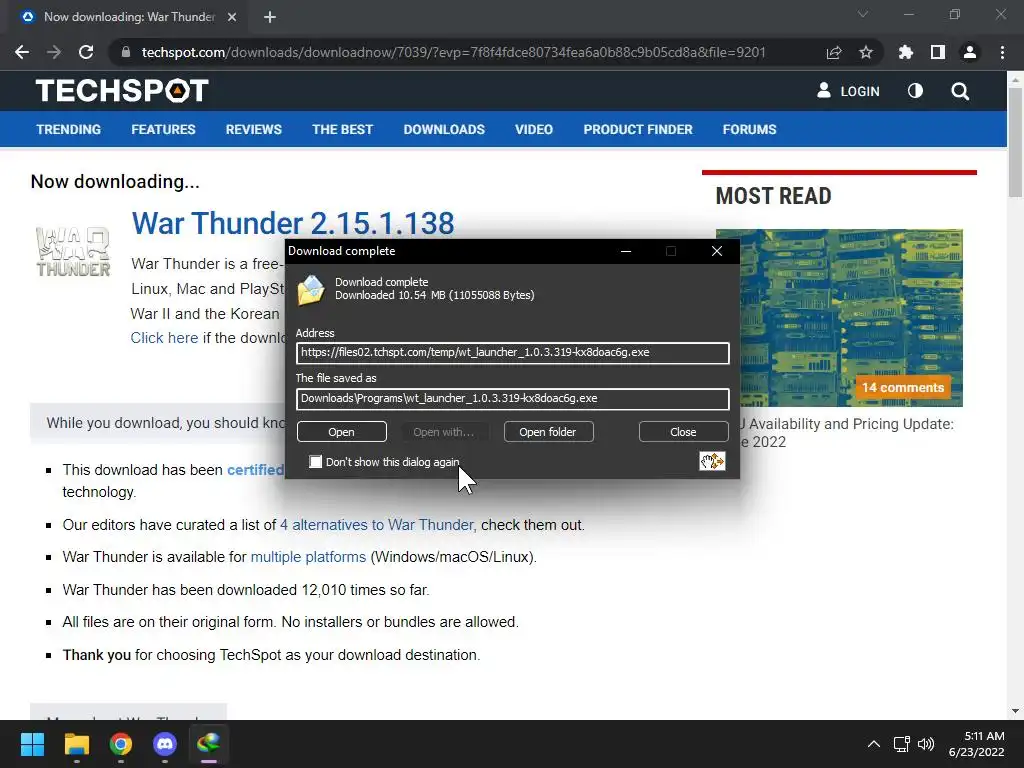This screenshot has height=768, width=1024.
Task: Open the TRENDING nav item
Action: 69,129
